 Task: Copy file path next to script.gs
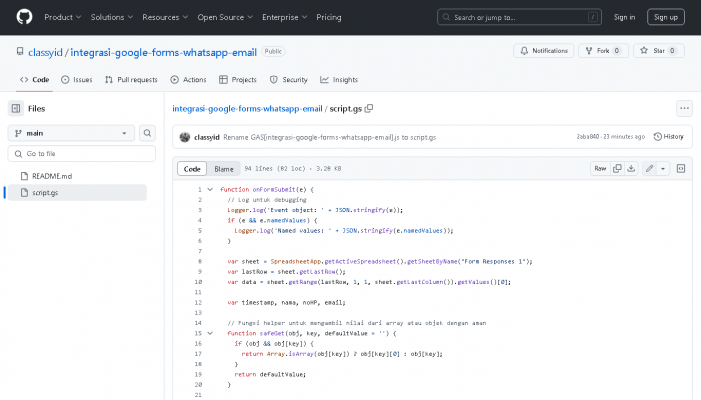coord(369,108)
